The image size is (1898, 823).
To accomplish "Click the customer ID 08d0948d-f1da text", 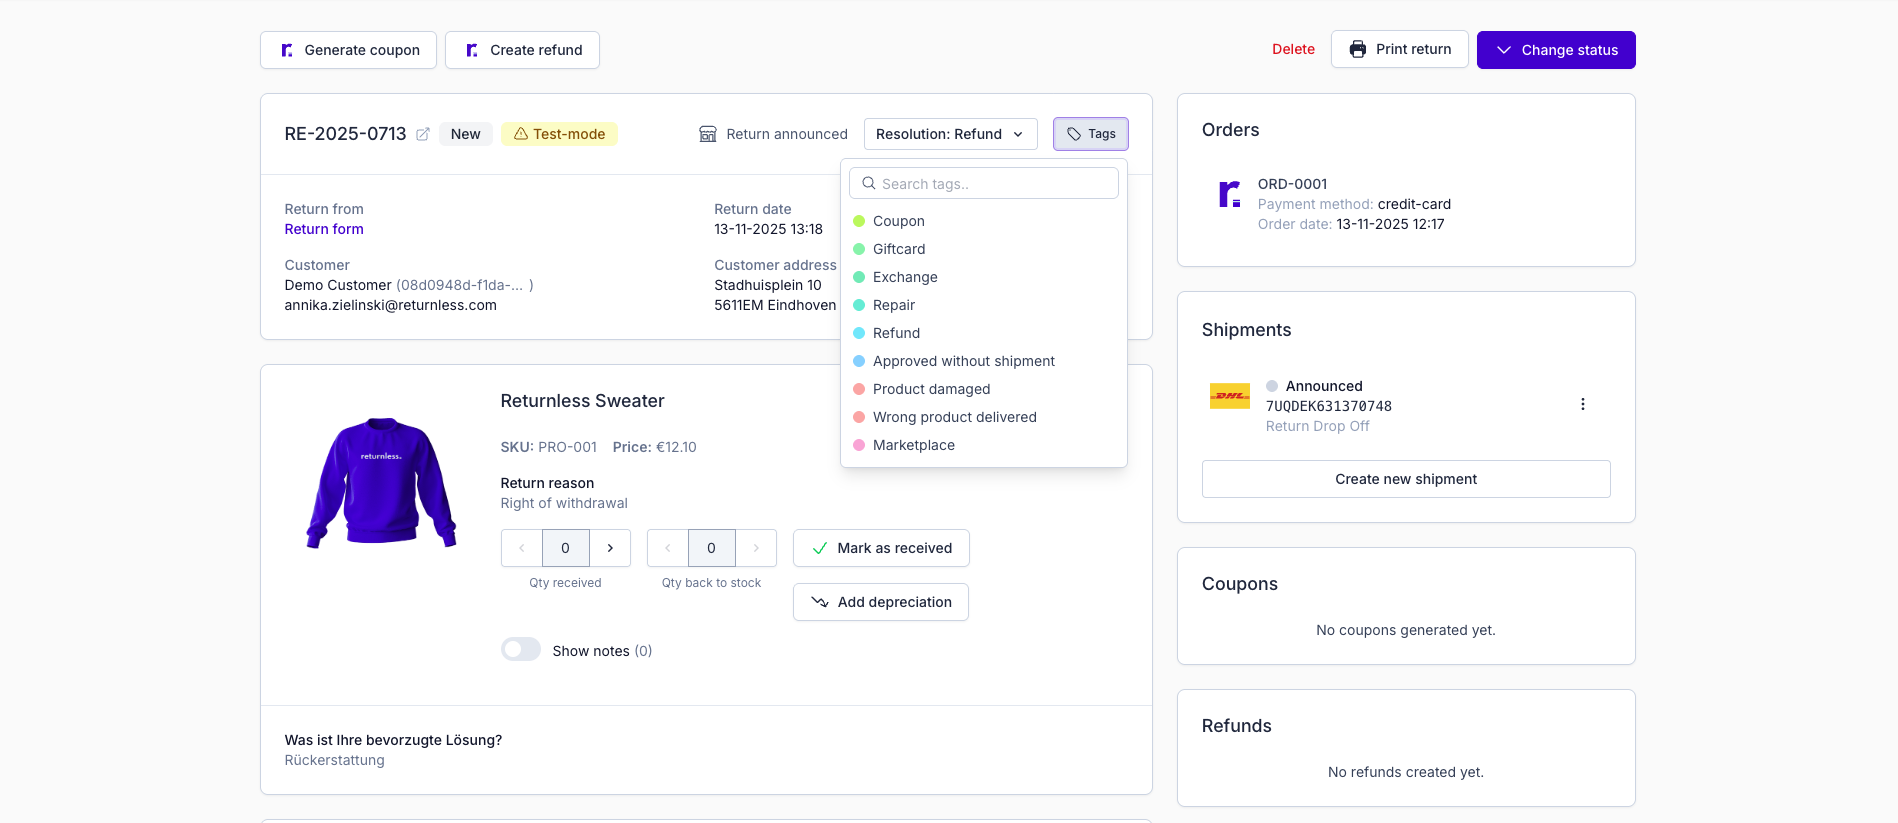I will (464, 285).
